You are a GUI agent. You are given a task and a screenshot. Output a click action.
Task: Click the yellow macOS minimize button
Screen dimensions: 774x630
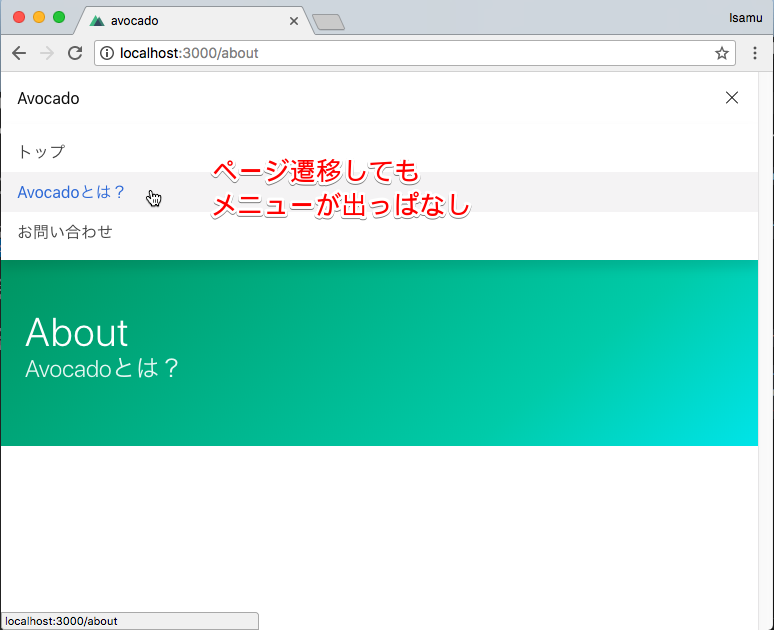click(39, 17)
